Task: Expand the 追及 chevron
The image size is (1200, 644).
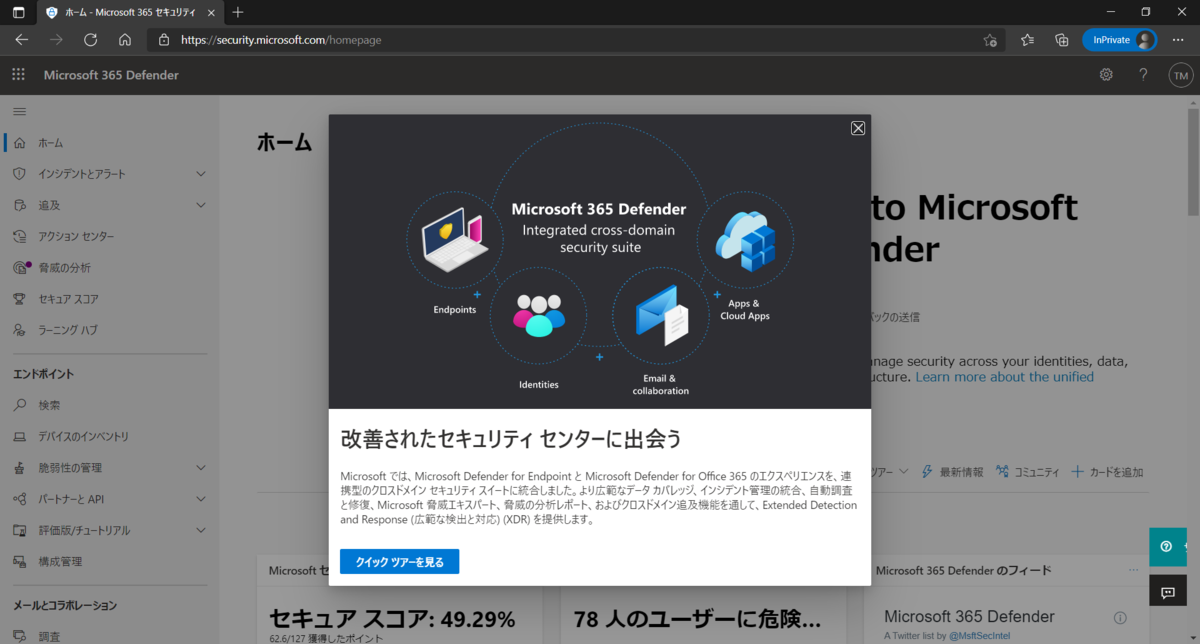Action: pos(201,205)
